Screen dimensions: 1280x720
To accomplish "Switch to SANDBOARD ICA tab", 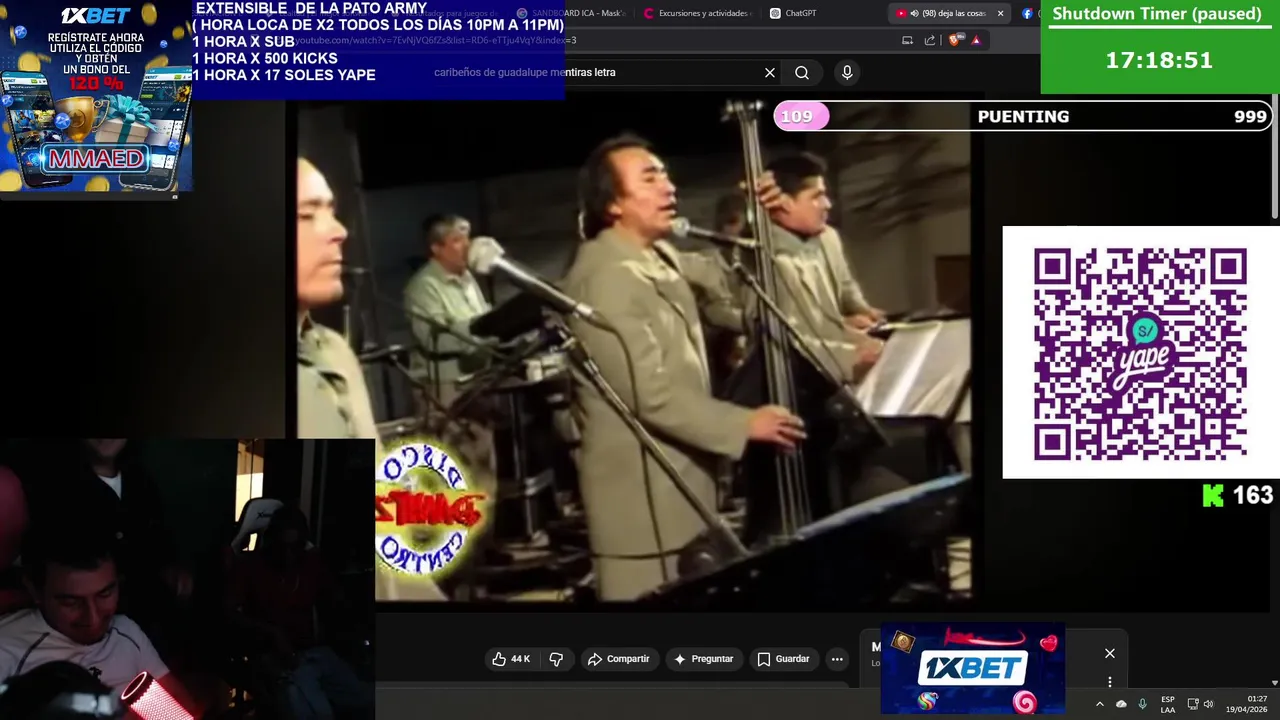I will (572, 13).
